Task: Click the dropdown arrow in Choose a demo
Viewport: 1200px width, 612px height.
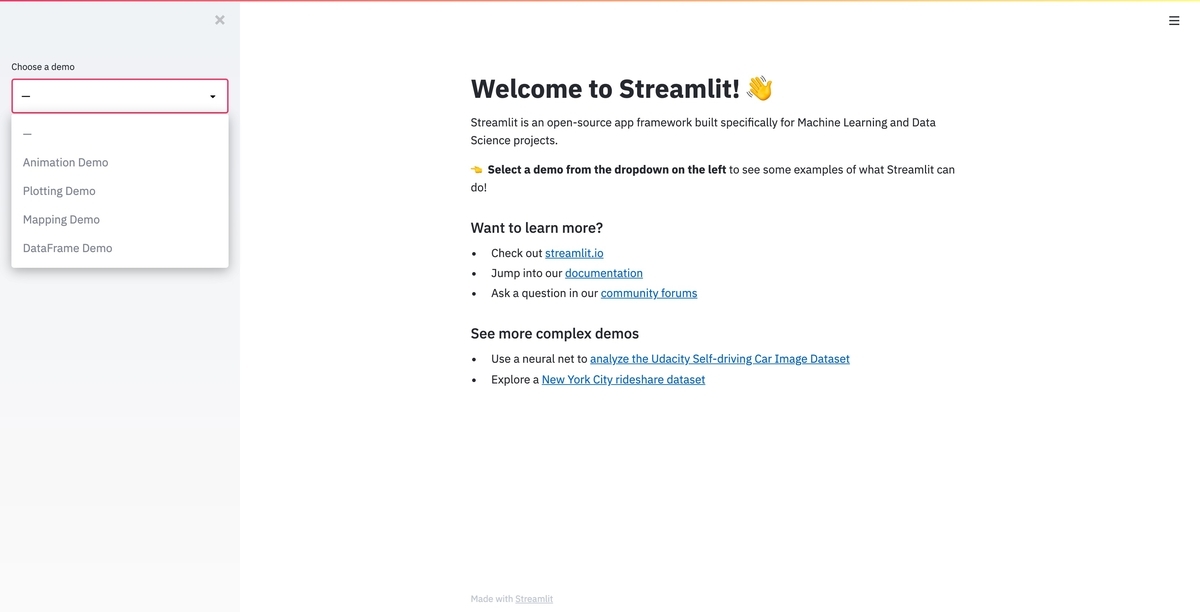Action: tap(213, 97)
